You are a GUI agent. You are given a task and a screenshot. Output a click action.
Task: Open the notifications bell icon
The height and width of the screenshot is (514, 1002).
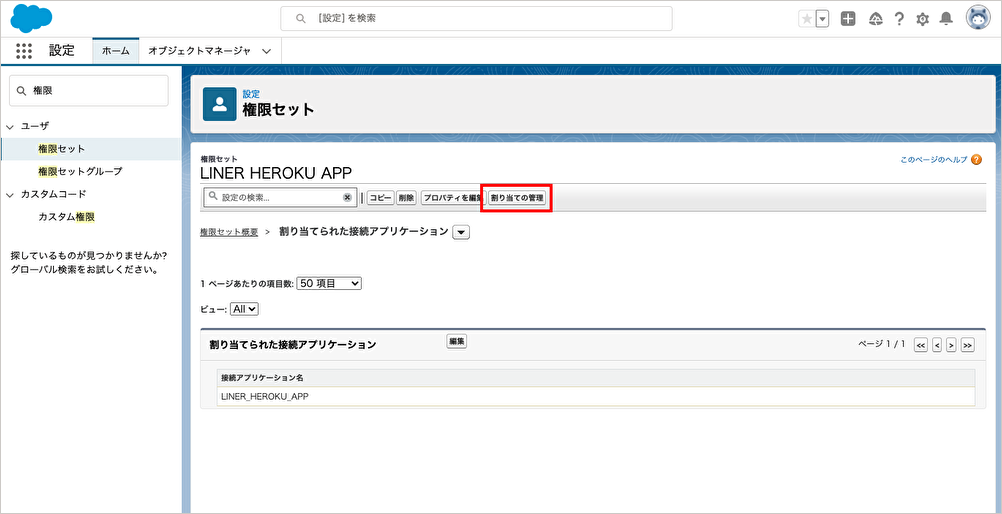(x=946, y=19)
